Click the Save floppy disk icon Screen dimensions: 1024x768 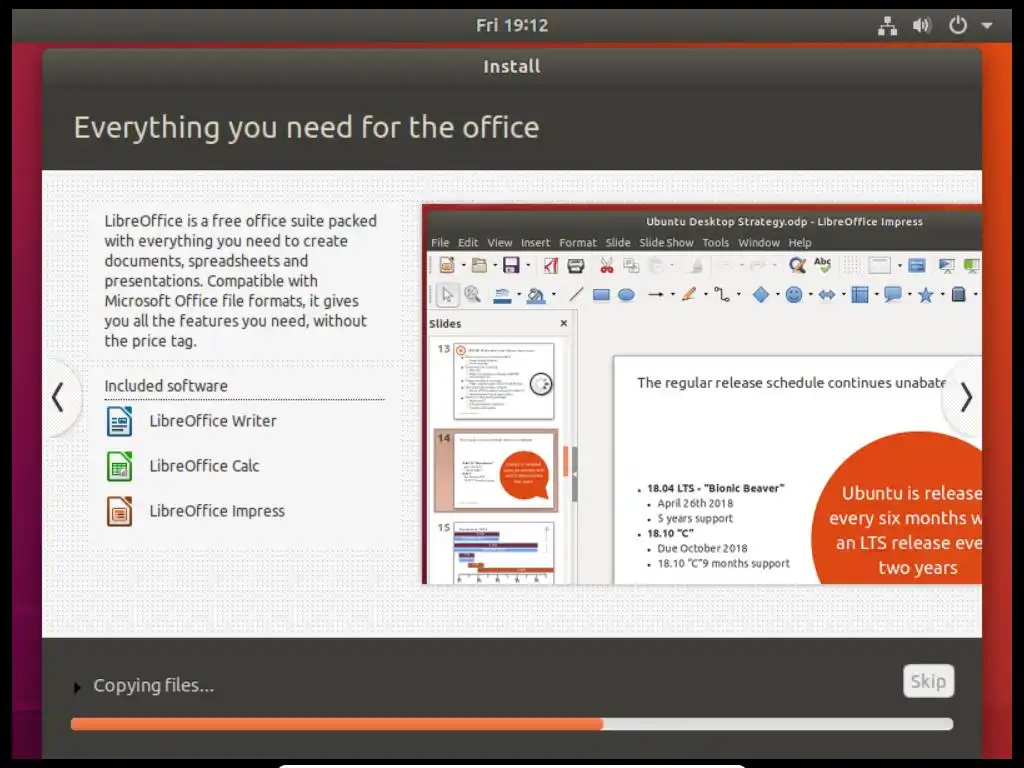pos(511,265)
